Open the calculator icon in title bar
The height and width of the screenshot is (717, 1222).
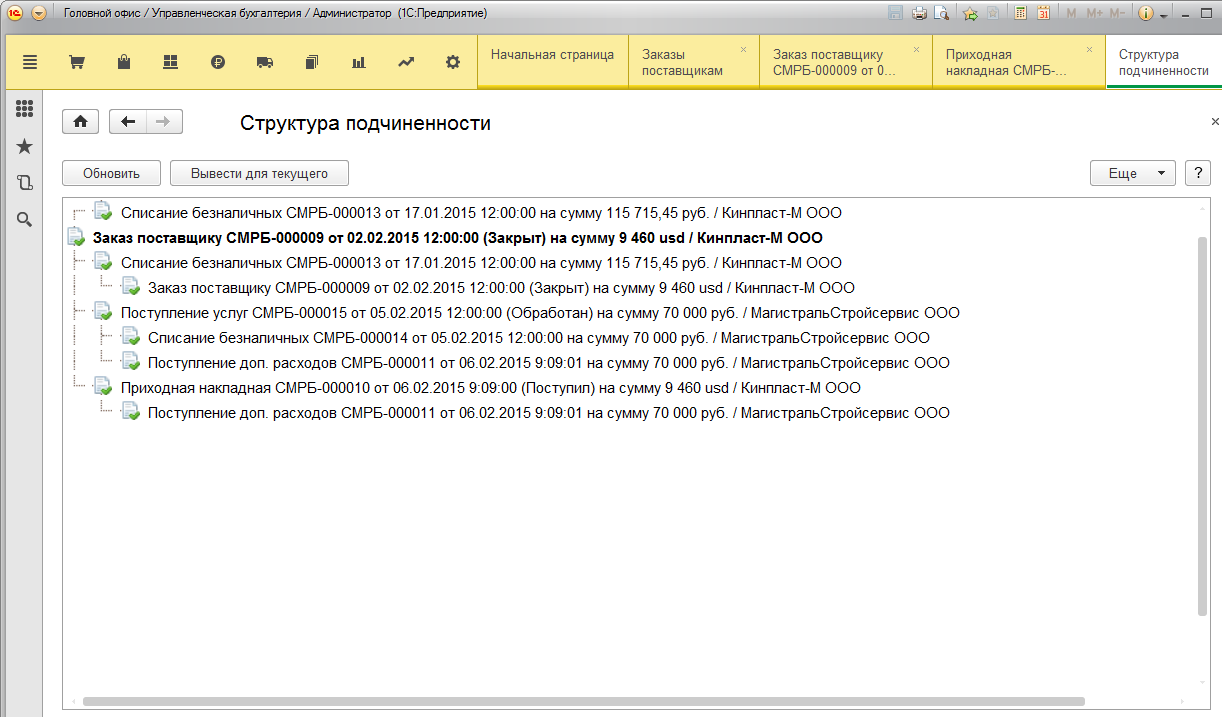(1021, 13)
